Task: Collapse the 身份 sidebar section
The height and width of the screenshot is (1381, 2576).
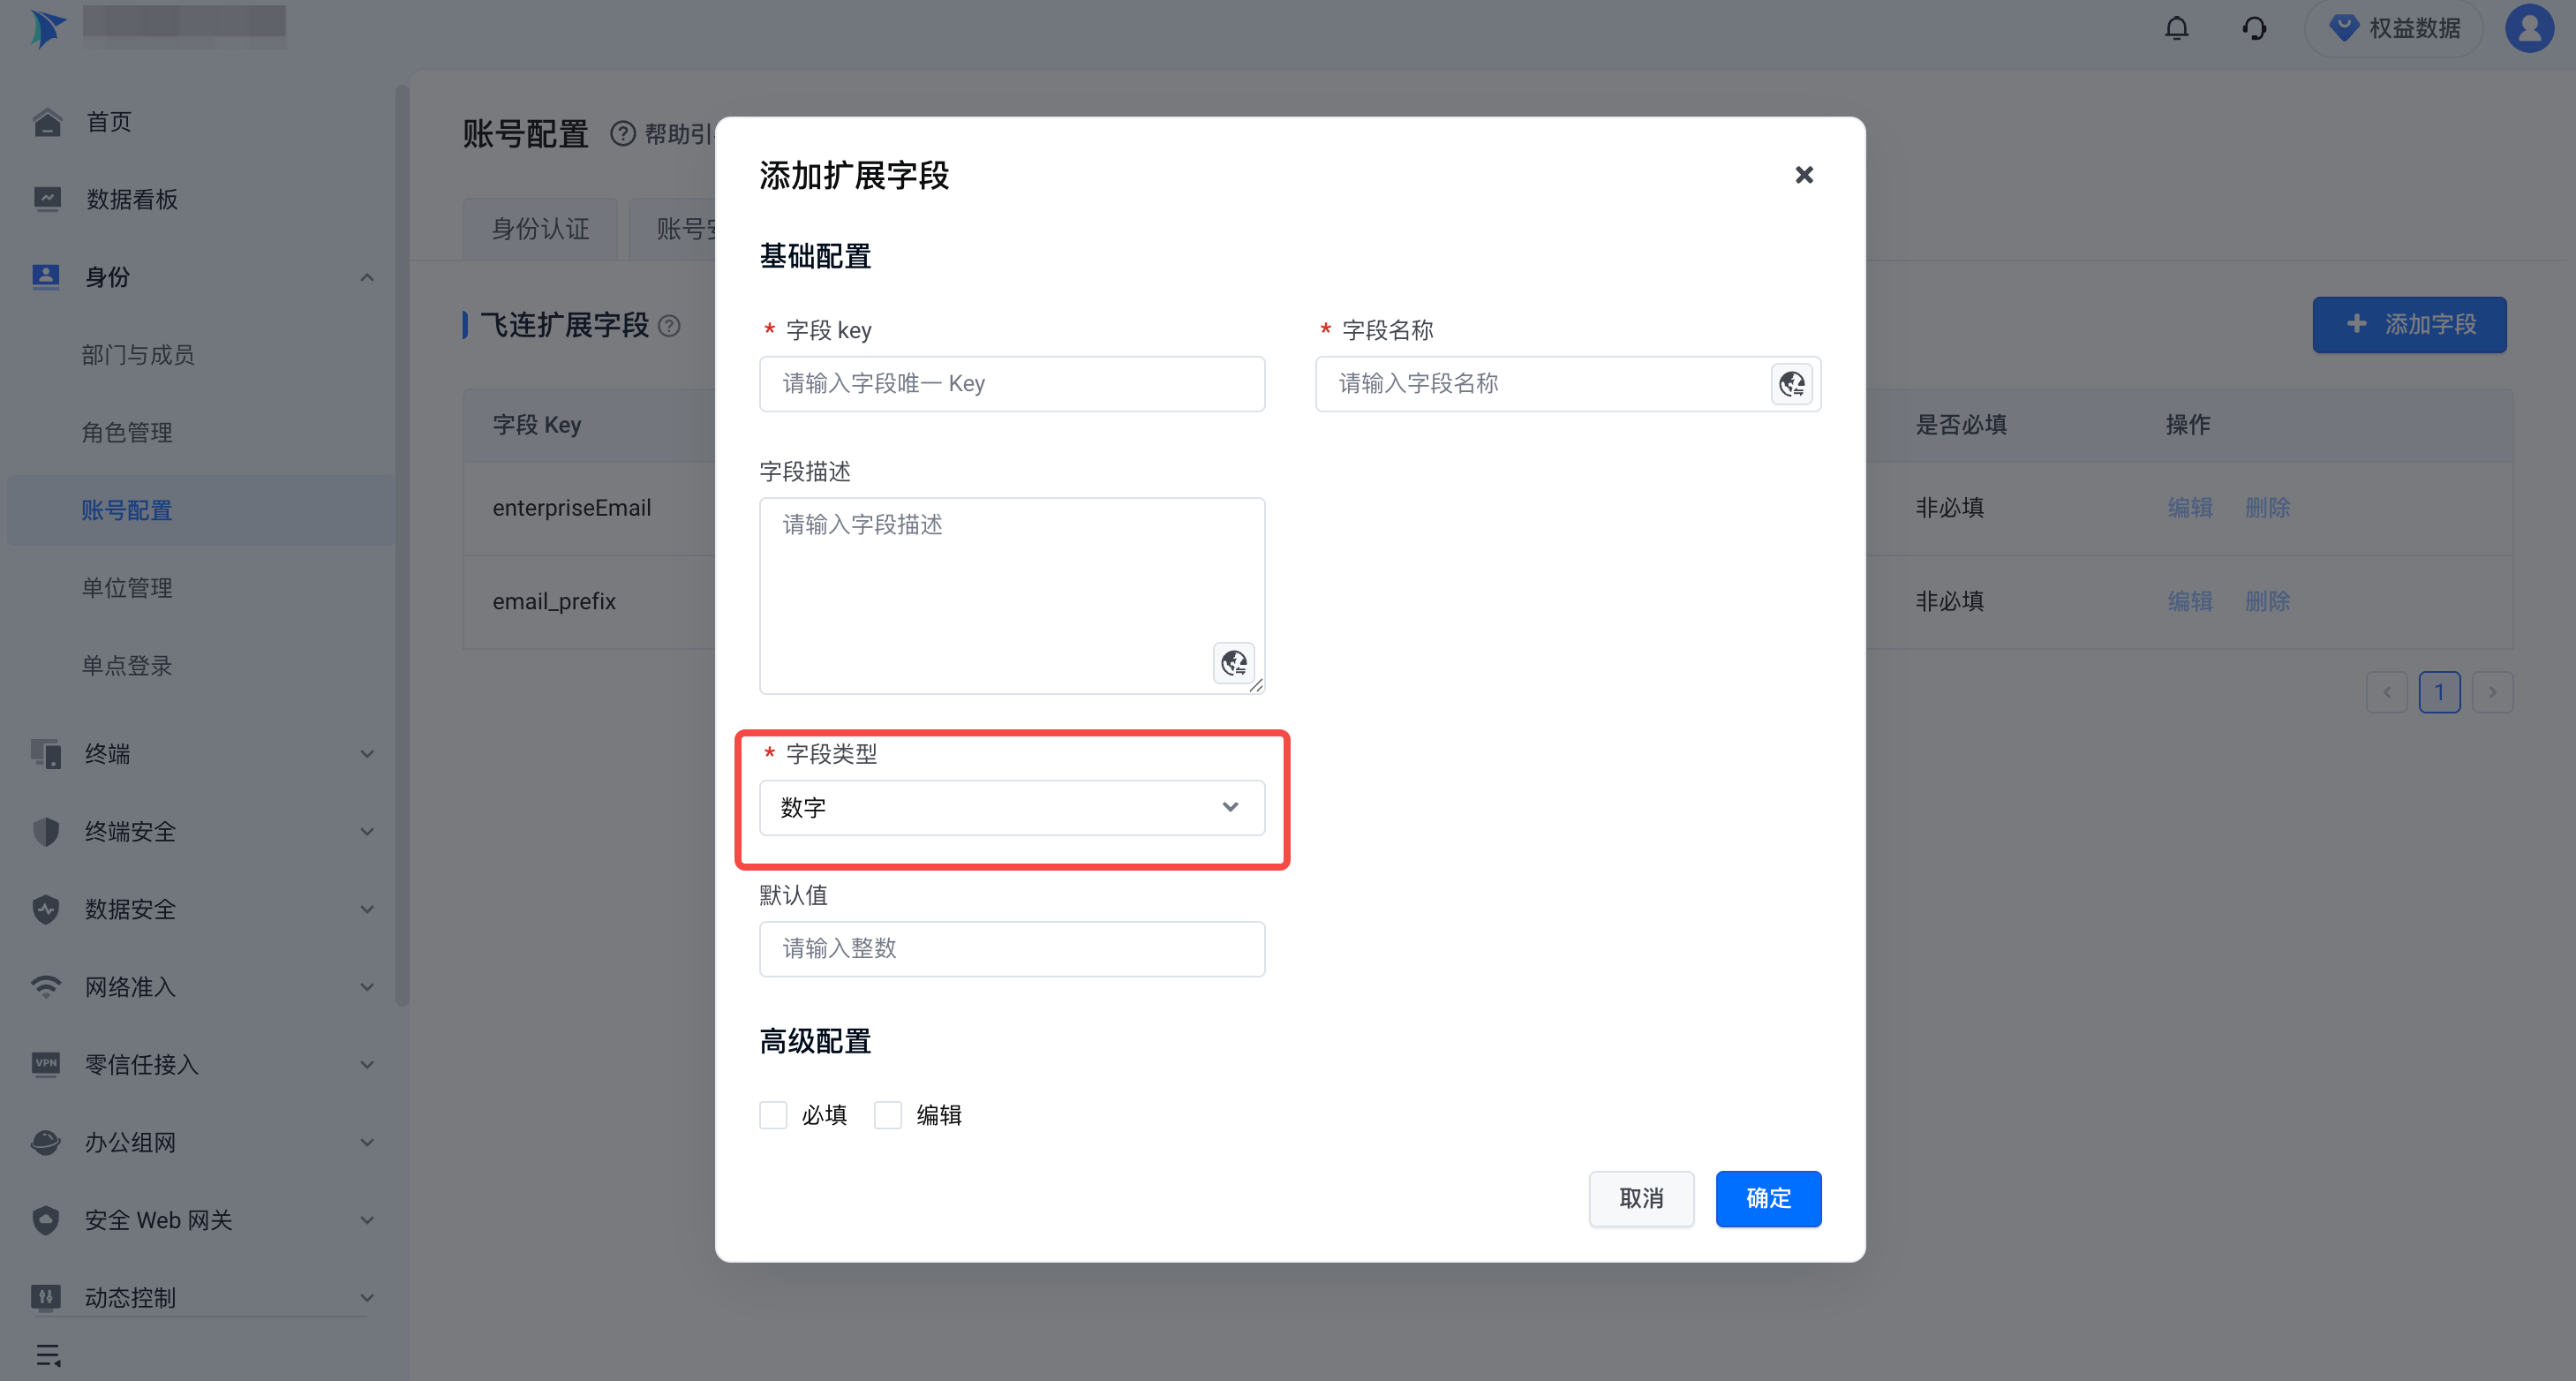Action: [366, 277]
